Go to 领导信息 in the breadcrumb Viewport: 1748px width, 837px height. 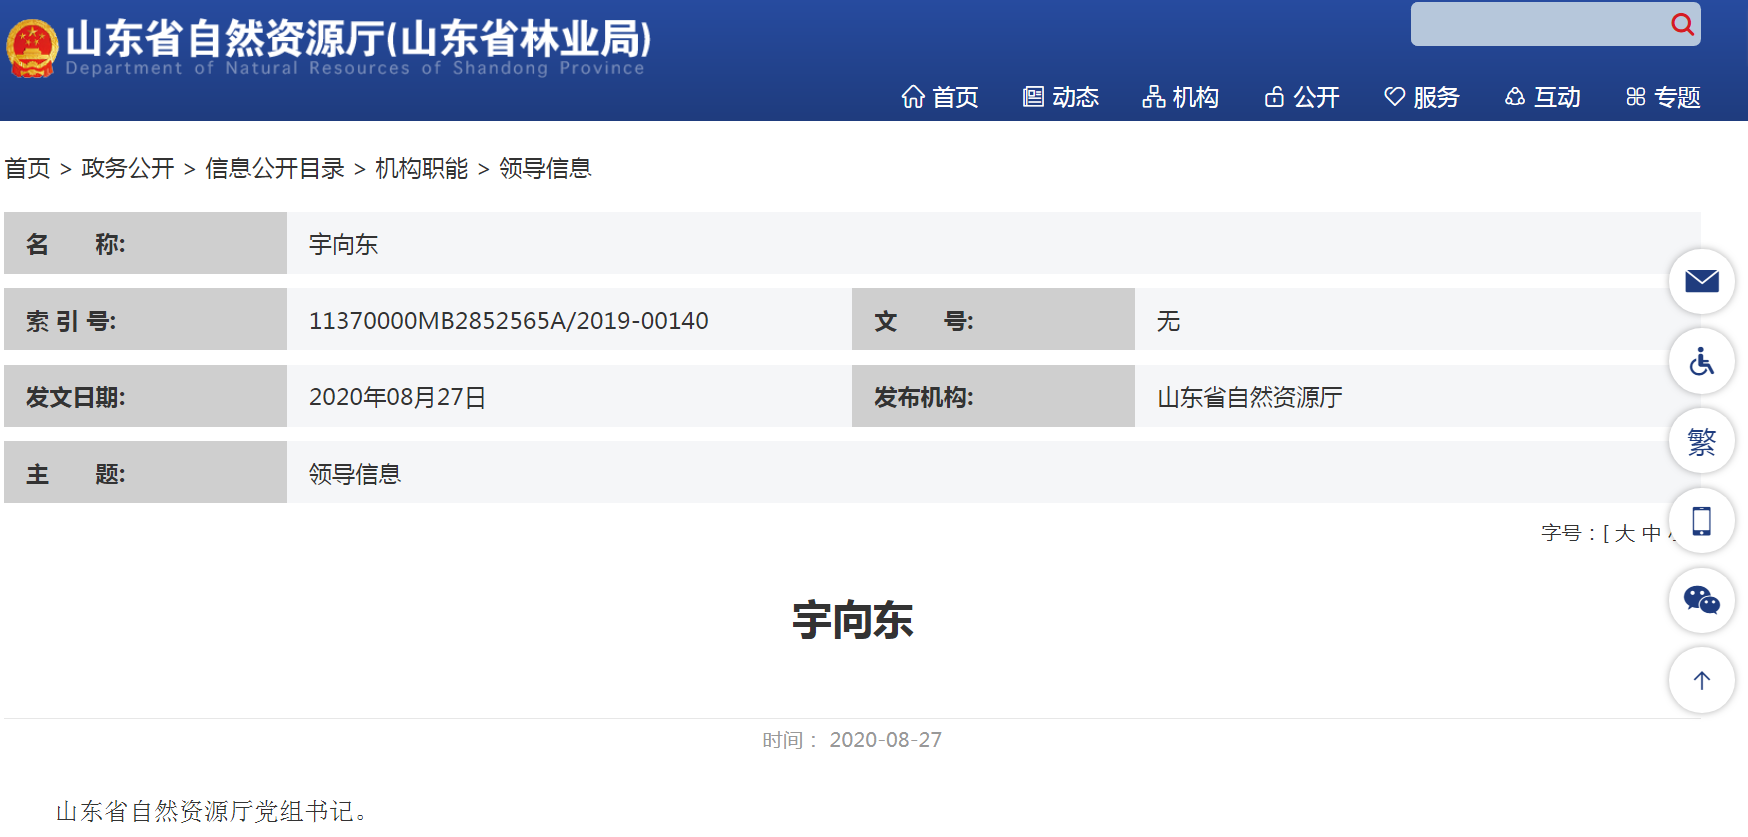pyautogui.click(x=545, y=168)
